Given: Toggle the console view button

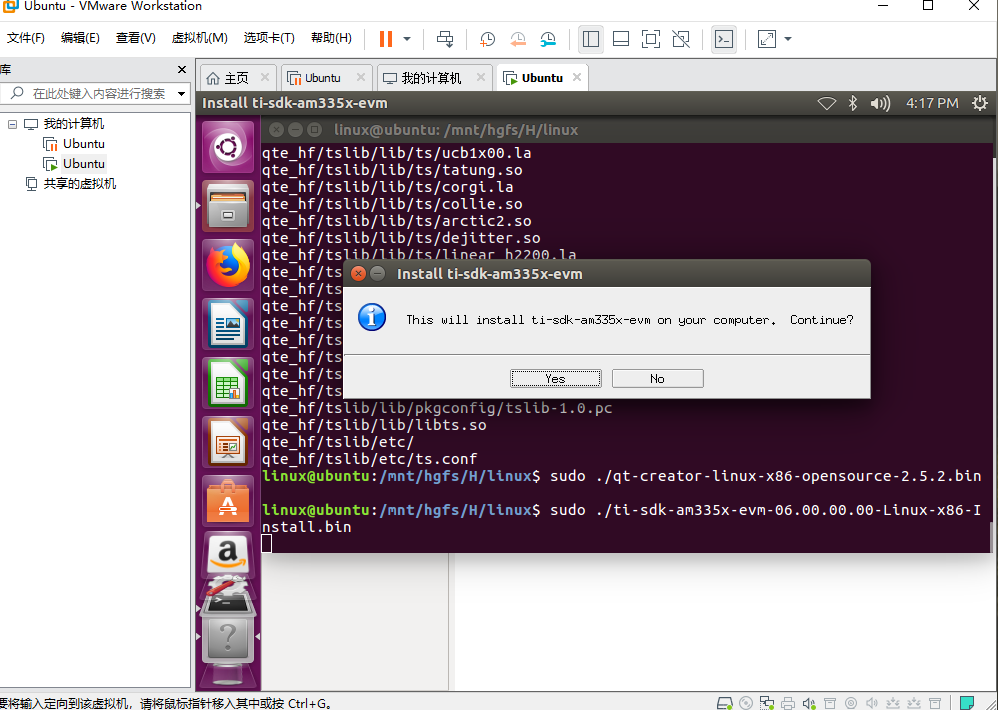Looking at the screenshot, I should [x=724, y=39].
